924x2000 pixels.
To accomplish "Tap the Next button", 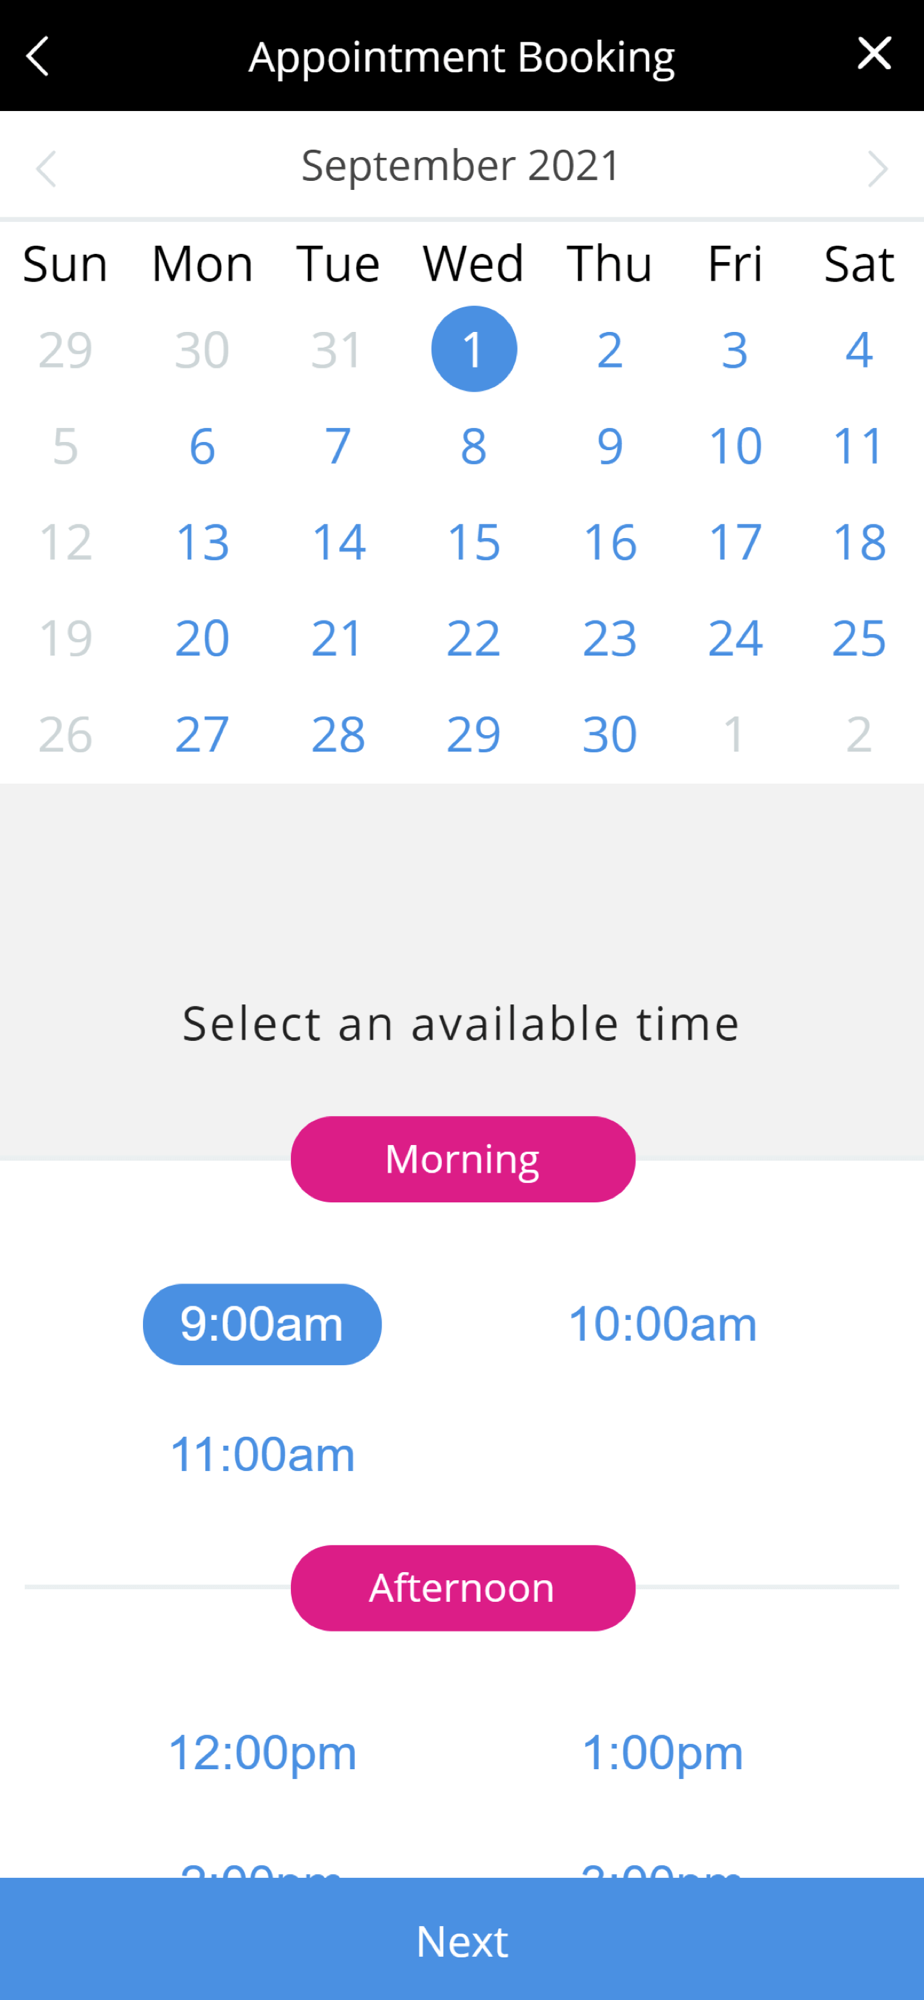I will (462, 1939).
